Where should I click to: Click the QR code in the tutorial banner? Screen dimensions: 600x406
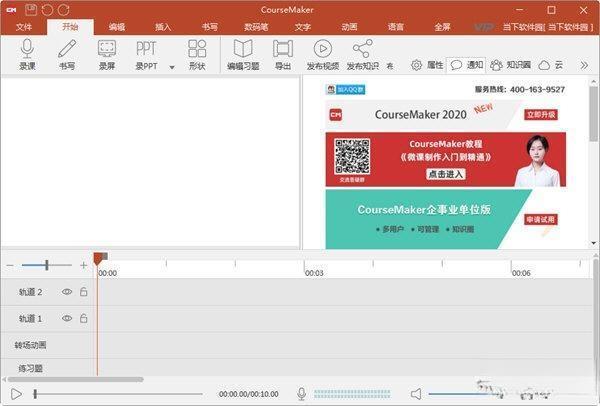tap(352, 157)
